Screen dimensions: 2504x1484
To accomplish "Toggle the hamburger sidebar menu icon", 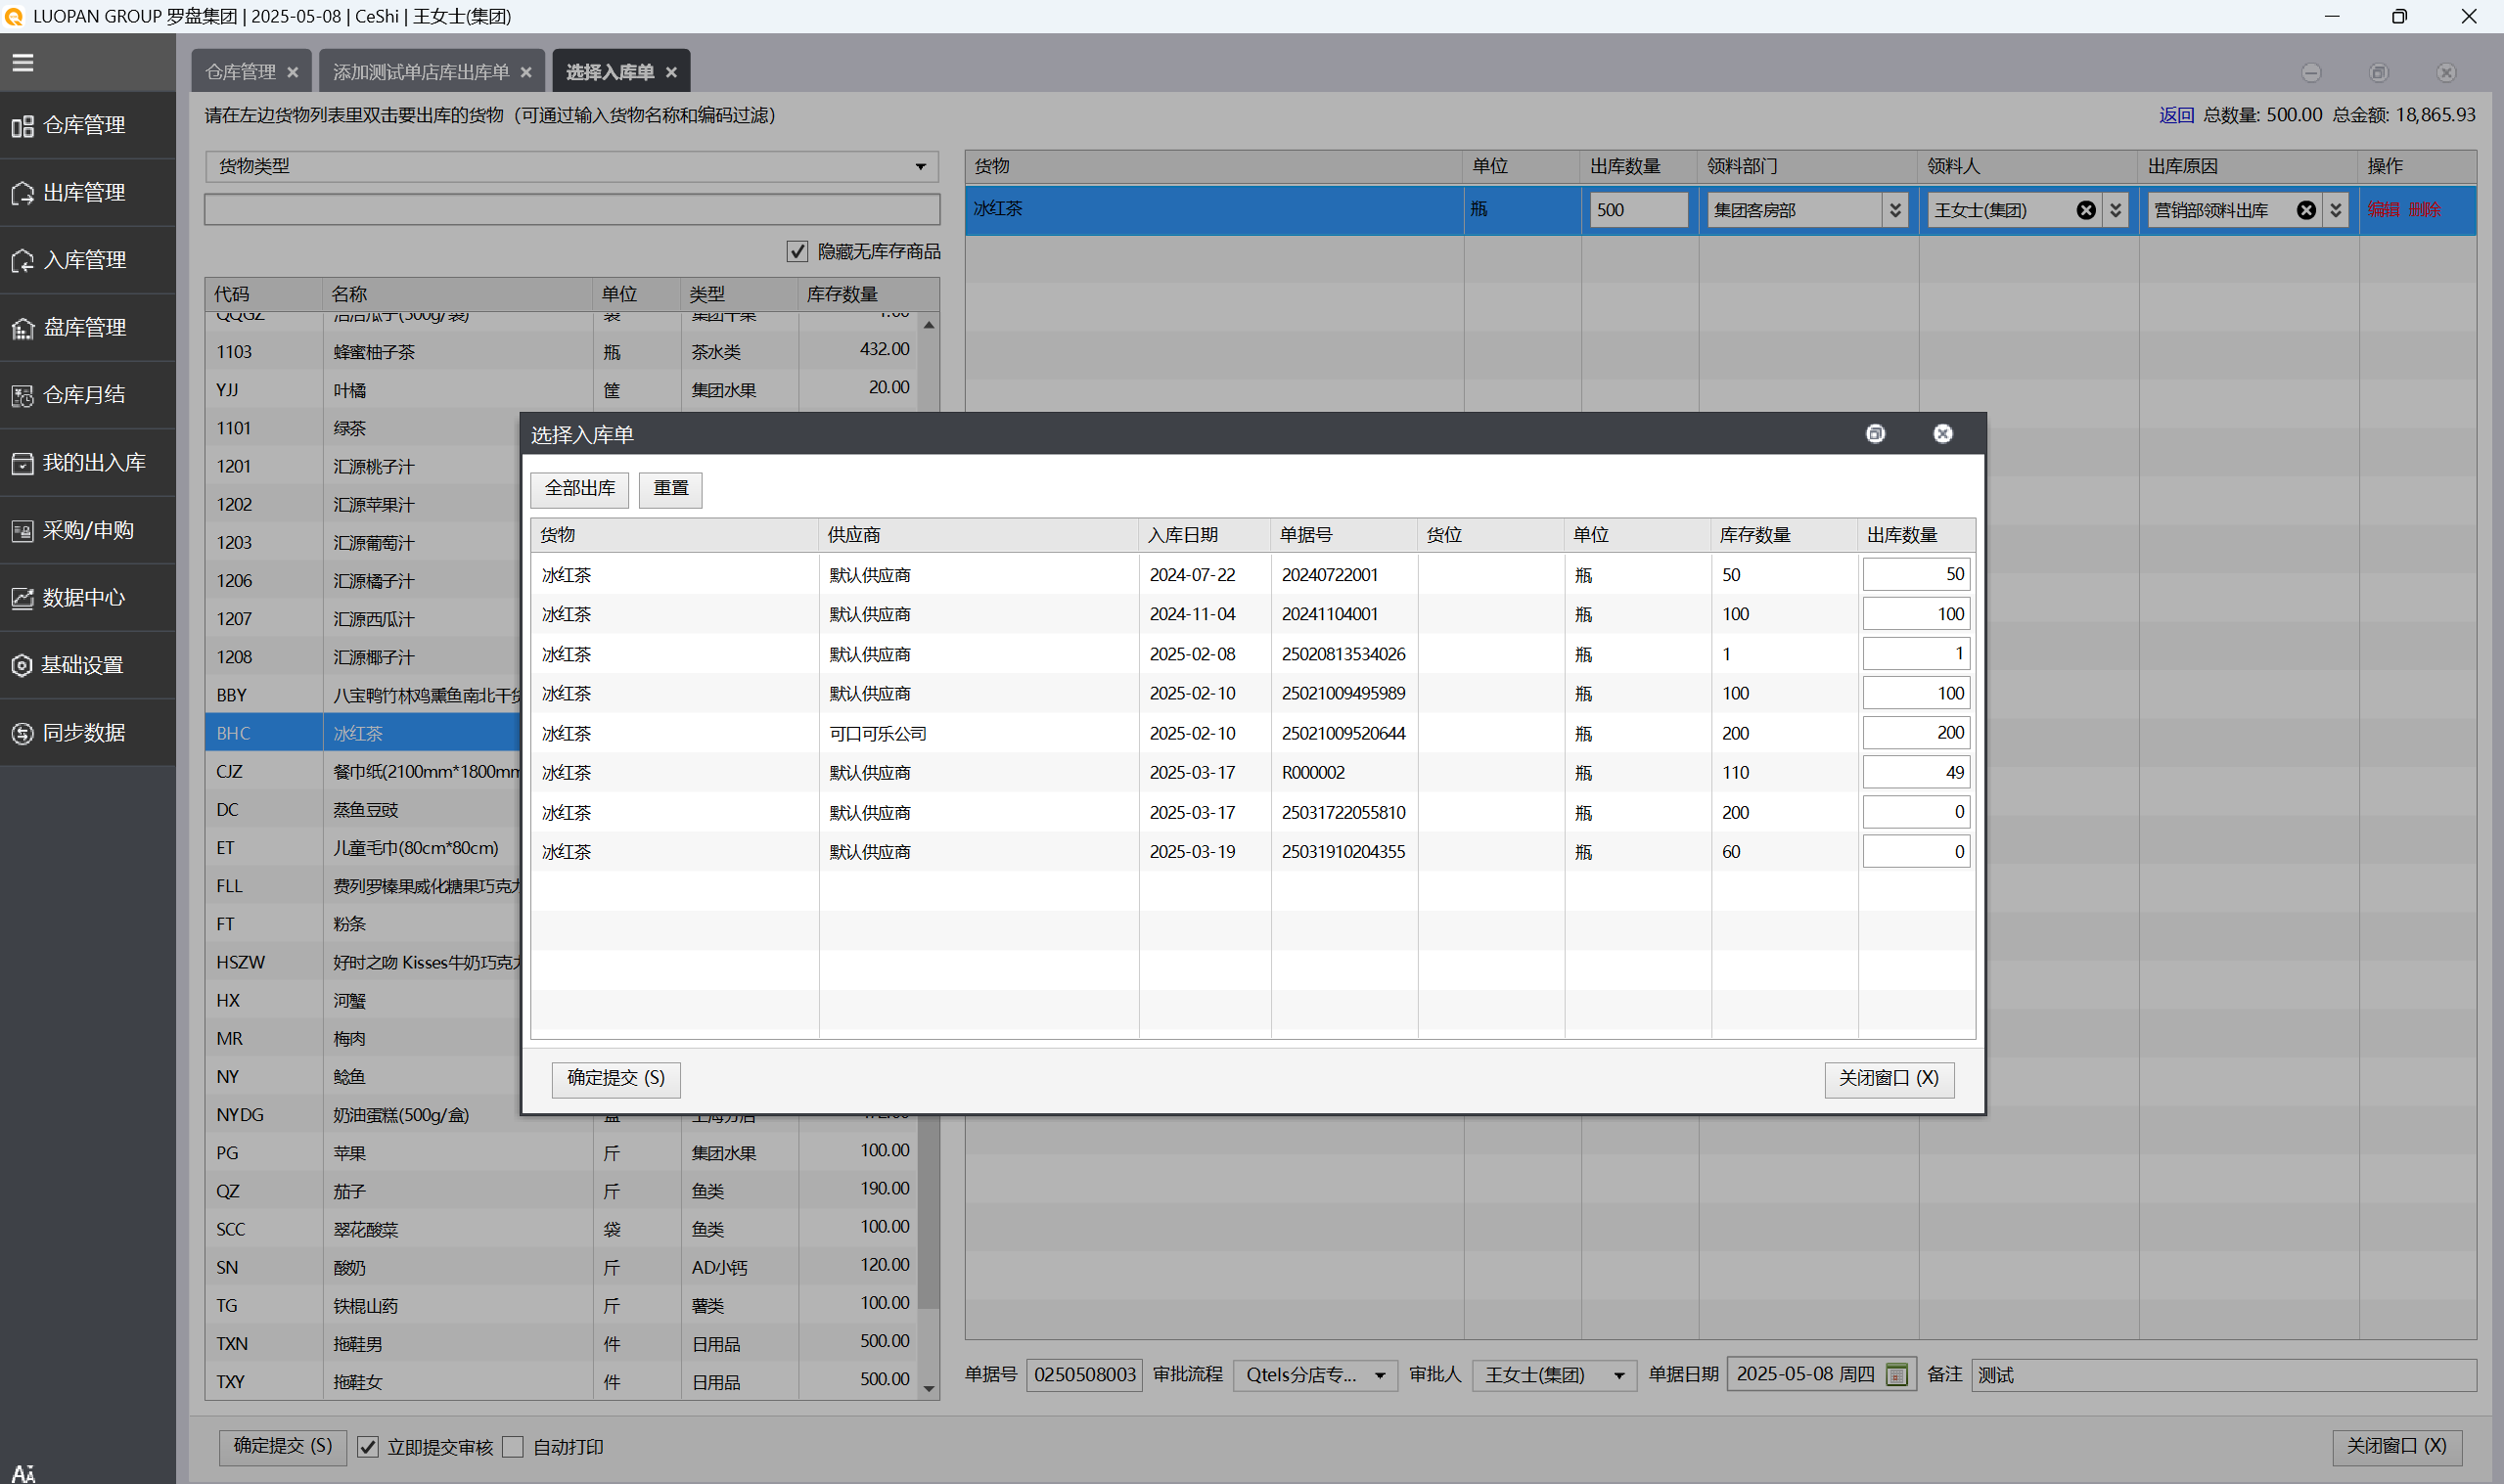I will click(23, 63).
